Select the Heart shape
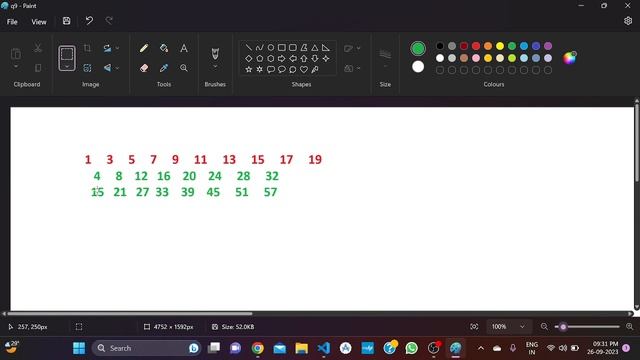 click(304, 69)
